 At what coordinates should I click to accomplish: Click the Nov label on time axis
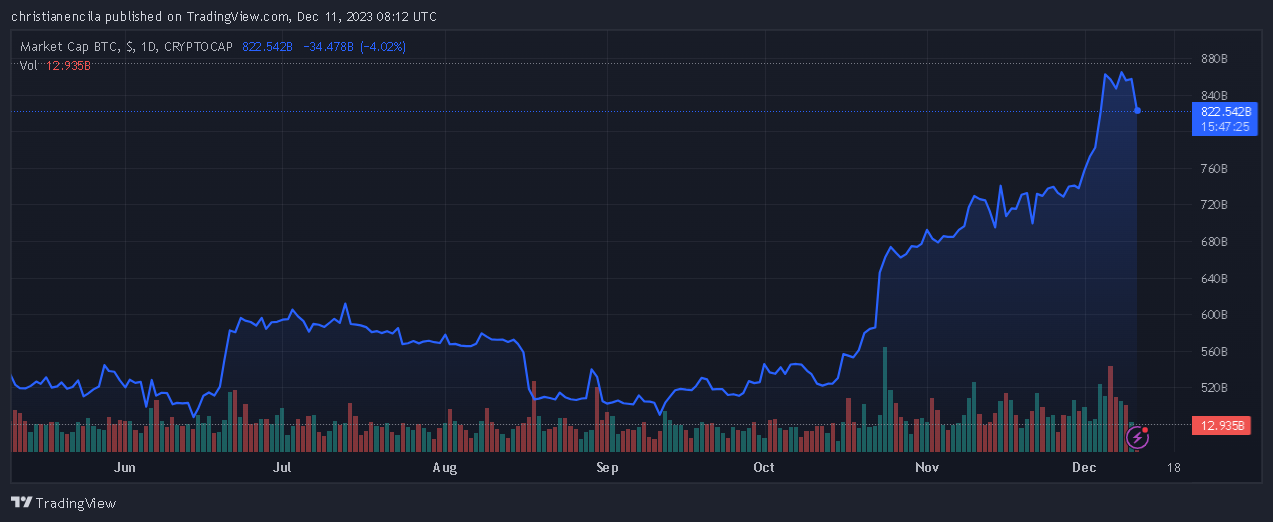(x=927, y=467)
